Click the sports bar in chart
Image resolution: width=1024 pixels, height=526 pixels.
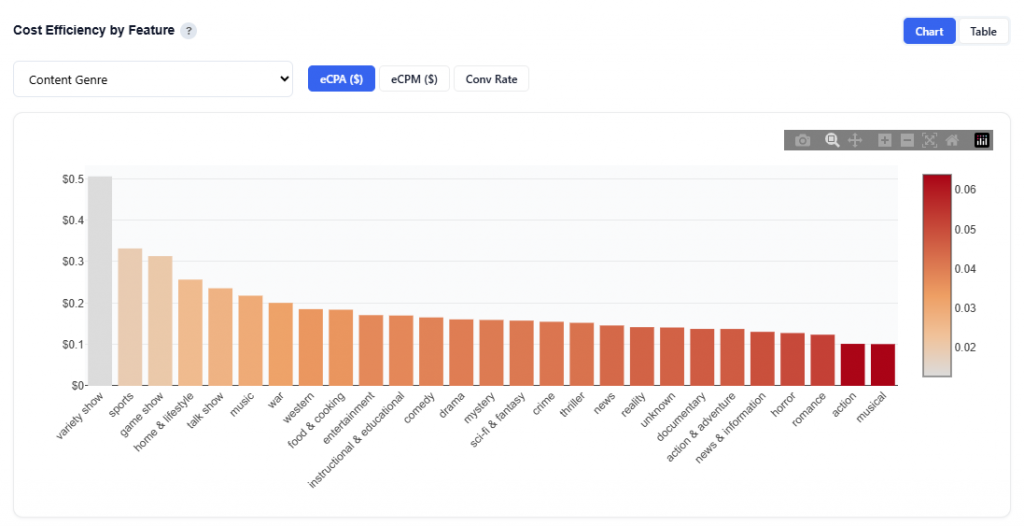(x=130, y=317)
